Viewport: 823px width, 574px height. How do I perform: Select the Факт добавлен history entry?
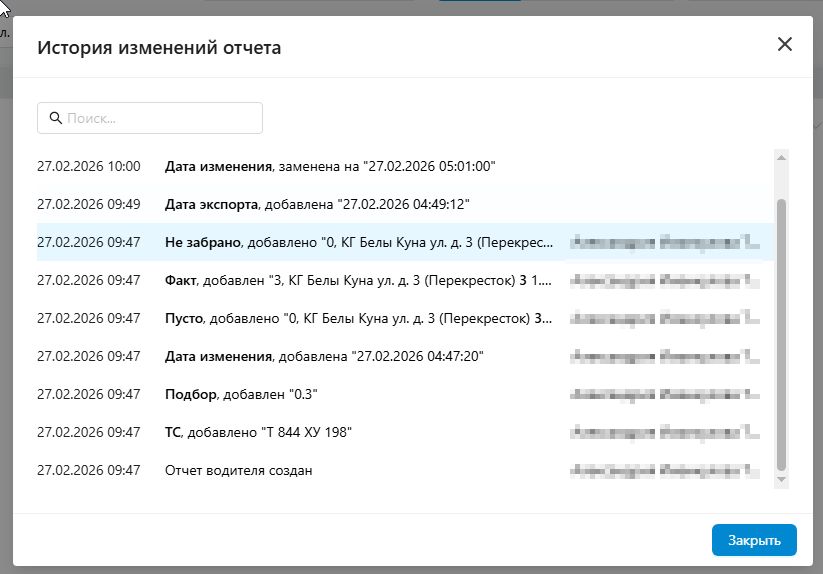pyautogui.click(x=358, y=280)
